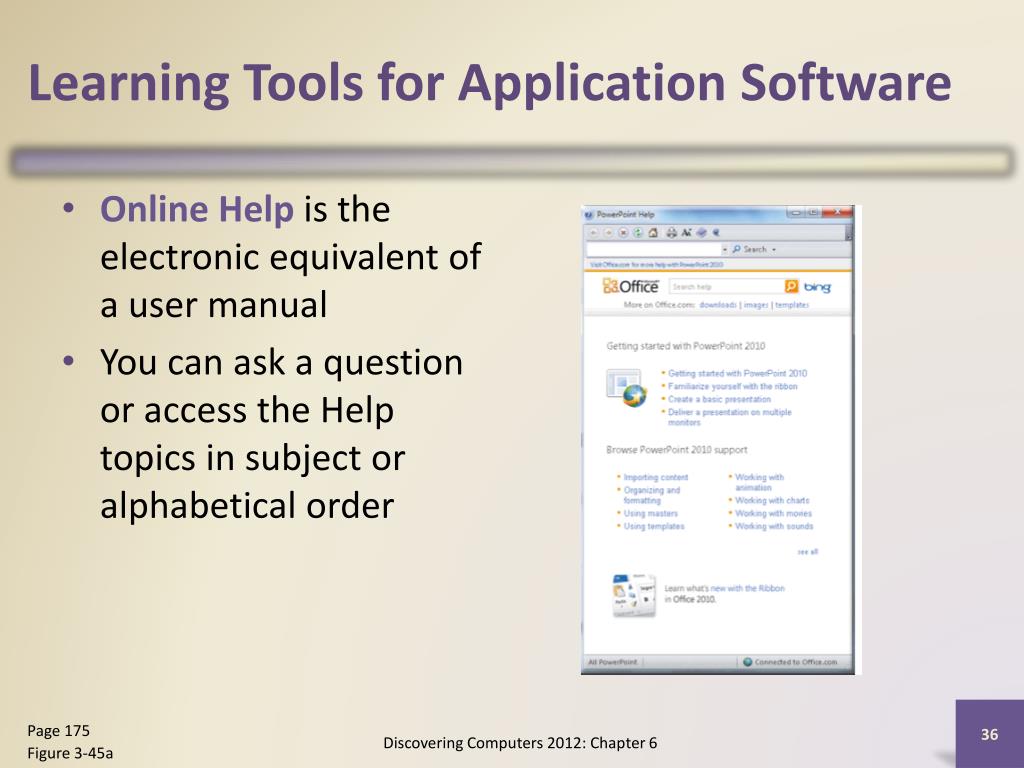The height and width of the screenshot is (768, 1024).
Task: Open the downloads link
Action: pos(718,305)
